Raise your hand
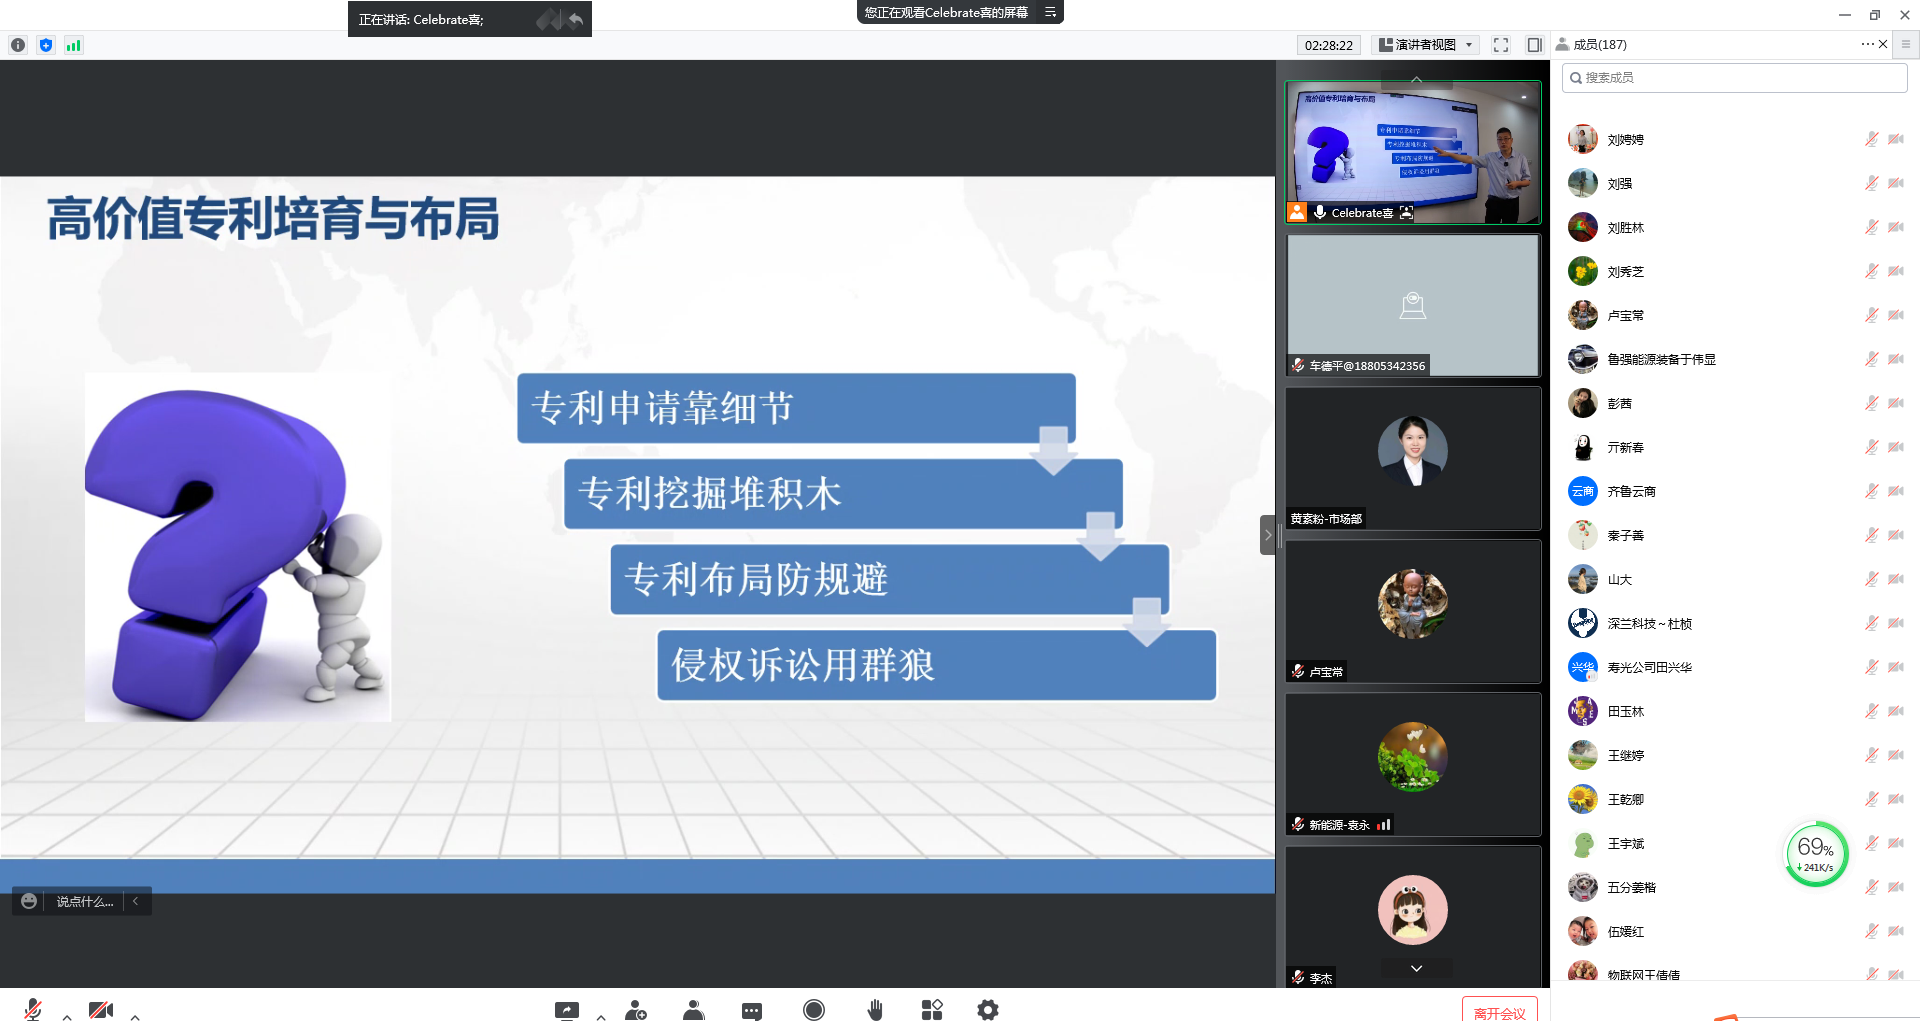The image size is (1920, 1021). click(x=875, y=1009)
